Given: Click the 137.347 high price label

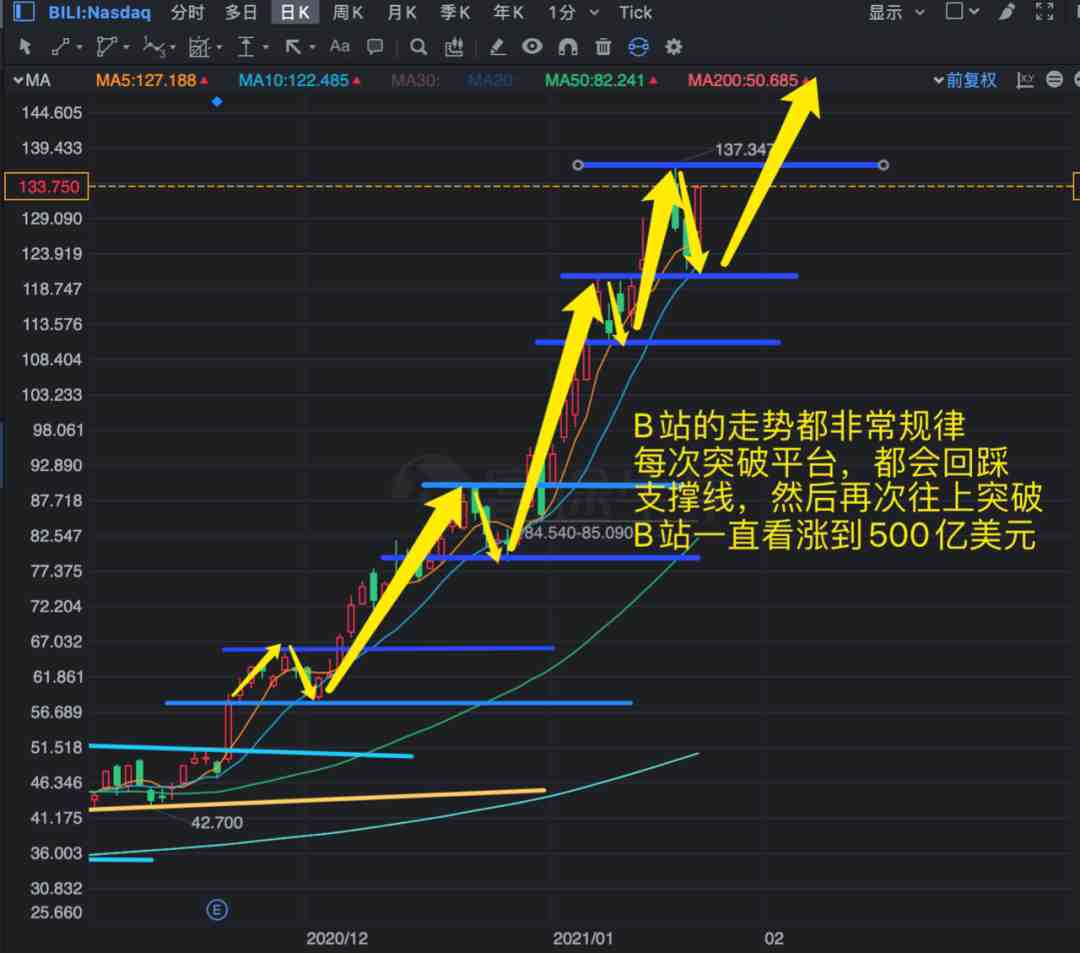Looking at the screenshot, I should point(745,149).
